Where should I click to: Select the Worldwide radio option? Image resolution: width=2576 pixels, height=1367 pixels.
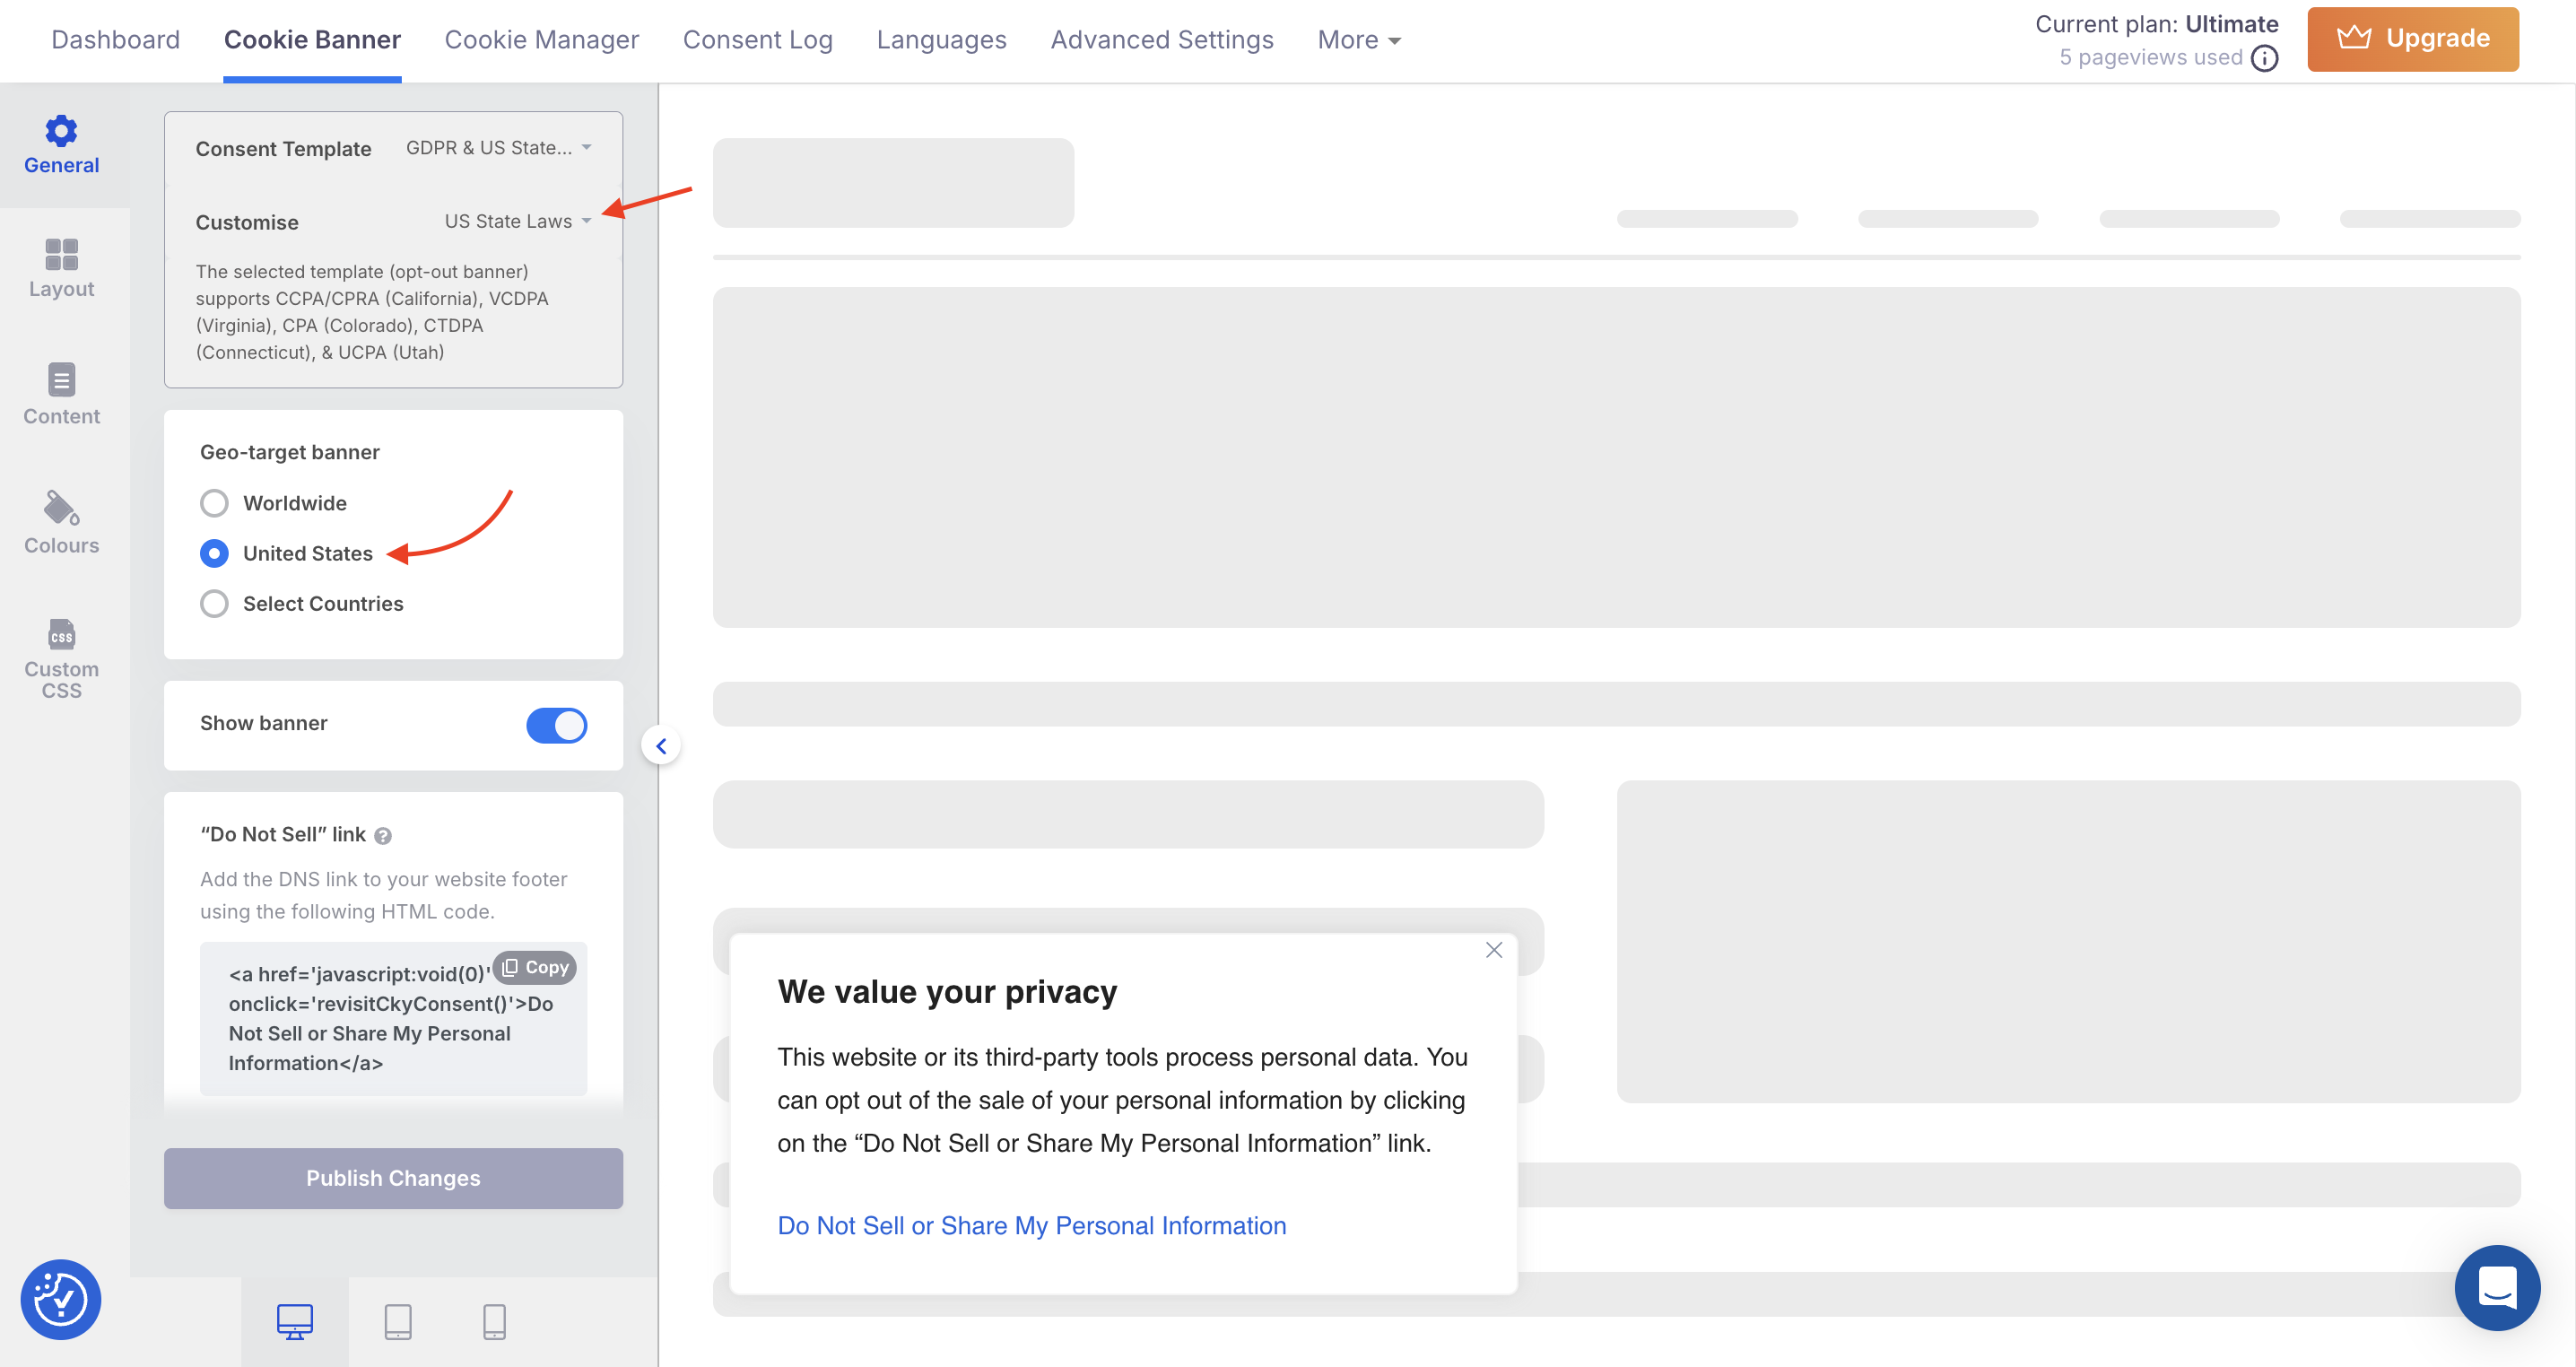(214, 503)
